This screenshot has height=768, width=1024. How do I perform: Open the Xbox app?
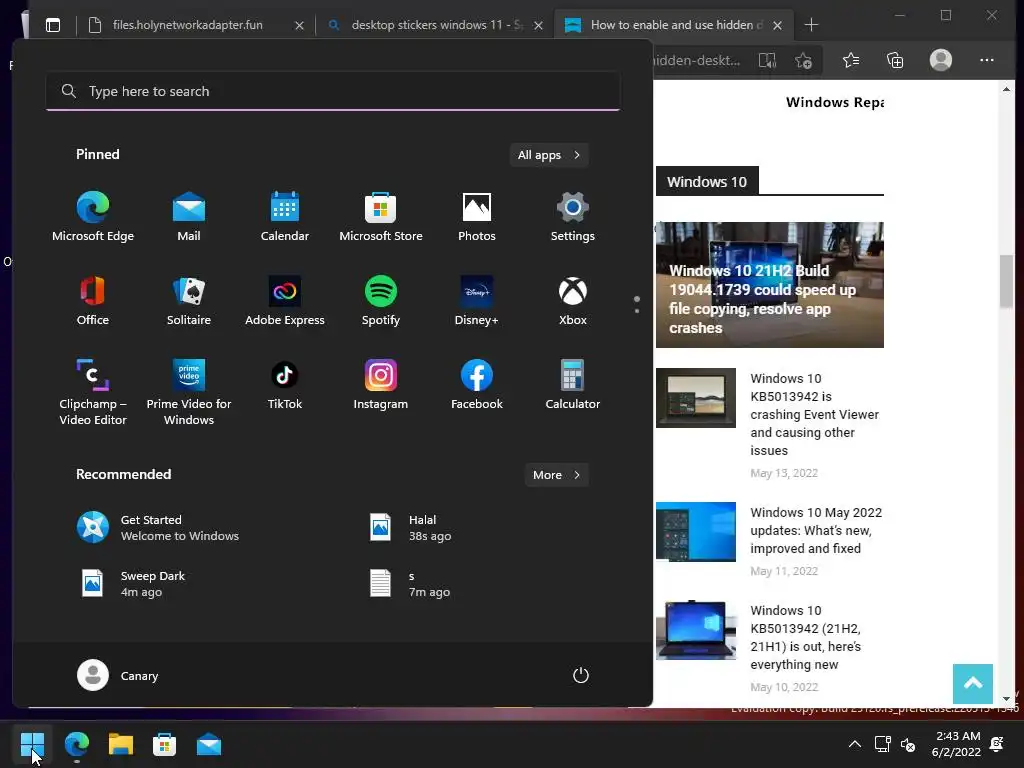click(573, 301)
